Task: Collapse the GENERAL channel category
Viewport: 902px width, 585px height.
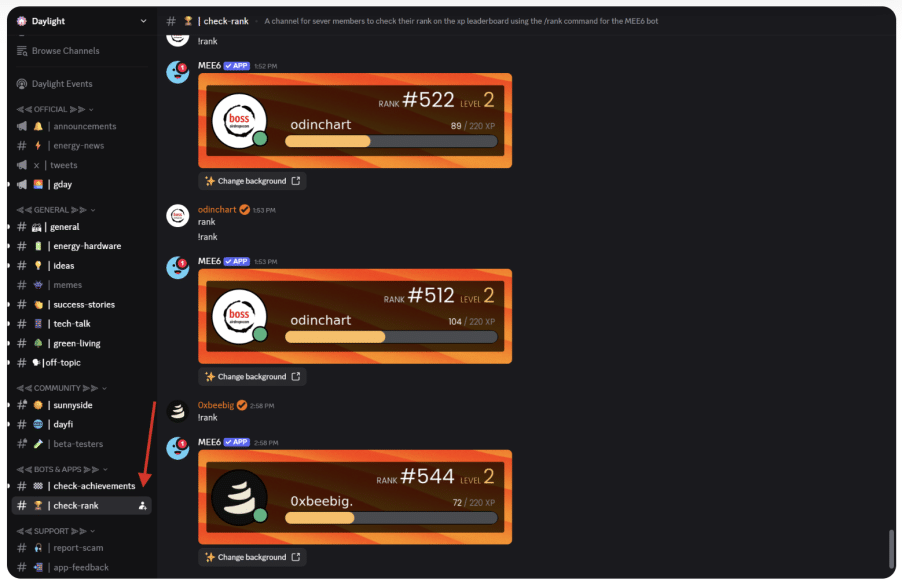Action: (x=56, y=210)
